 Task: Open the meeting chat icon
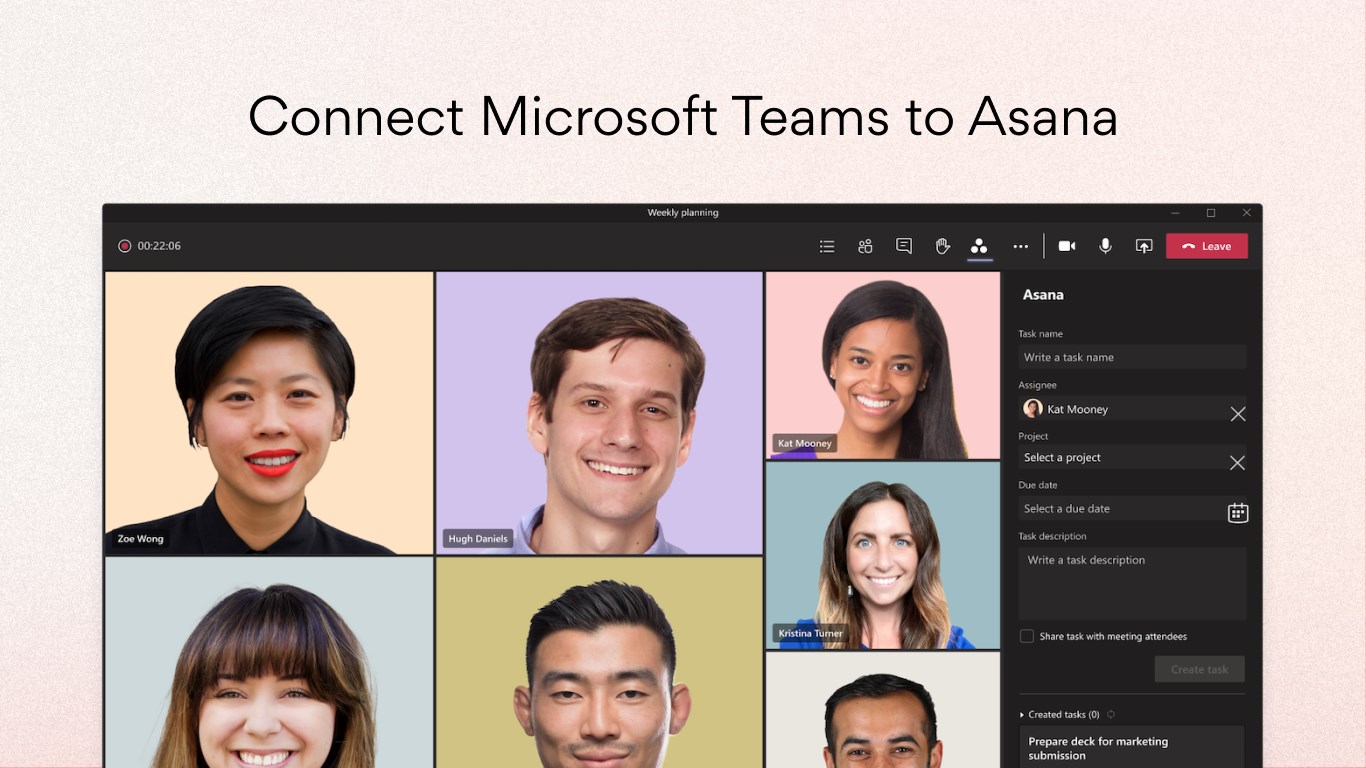tap(904, 246)
